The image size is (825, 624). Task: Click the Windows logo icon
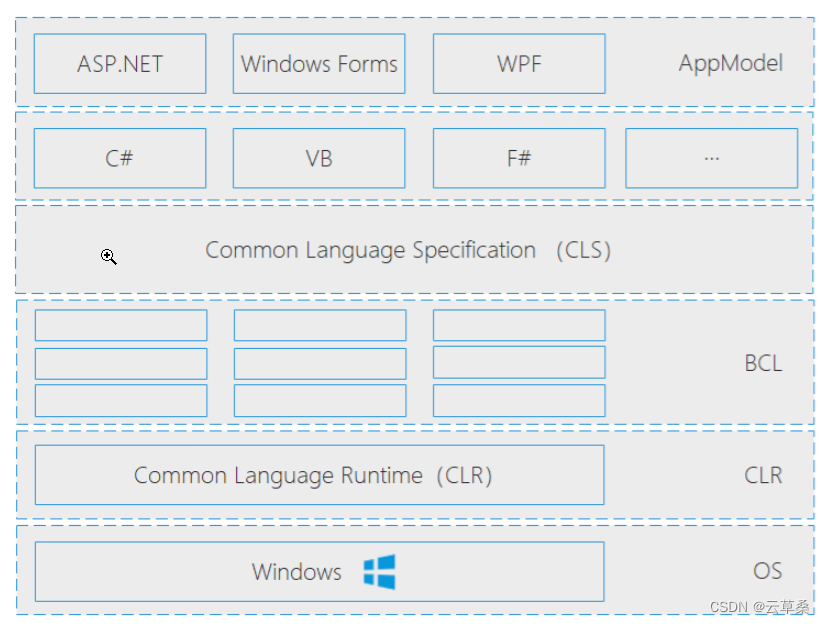point(379,572)
